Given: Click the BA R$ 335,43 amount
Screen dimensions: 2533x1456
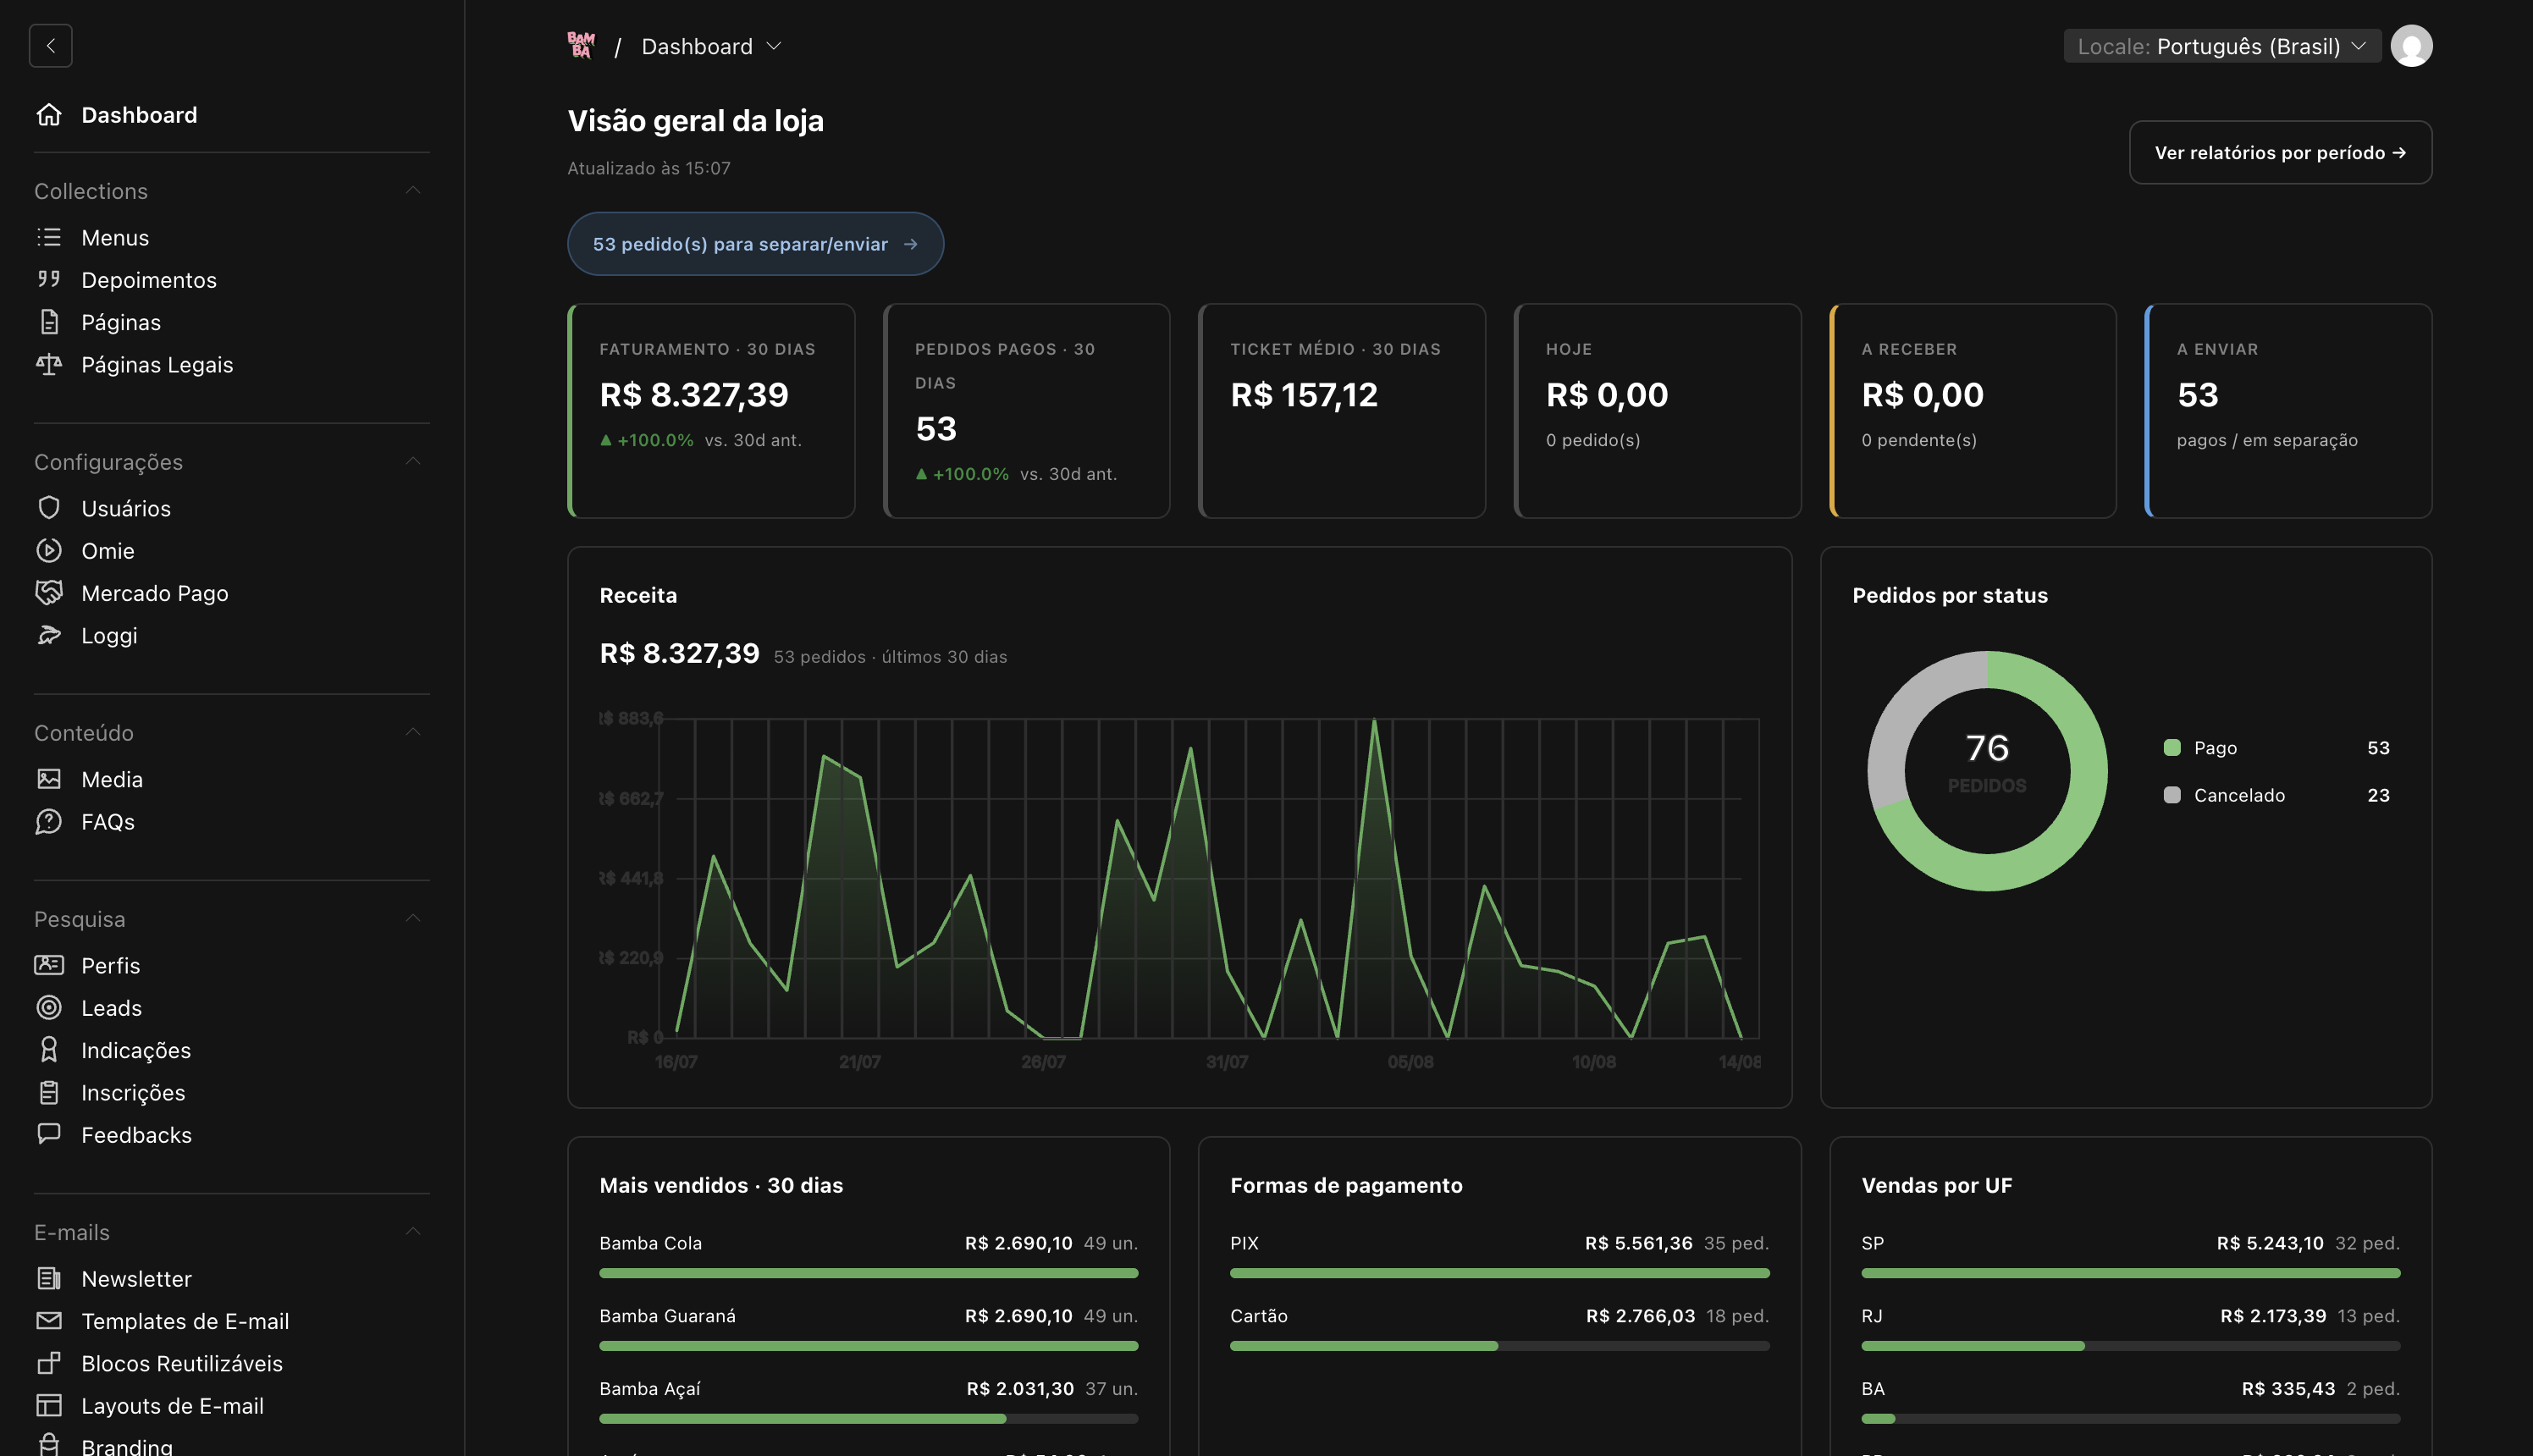Looking at the screenshot, I should pyautogui.click(x=2288, y=1389).
